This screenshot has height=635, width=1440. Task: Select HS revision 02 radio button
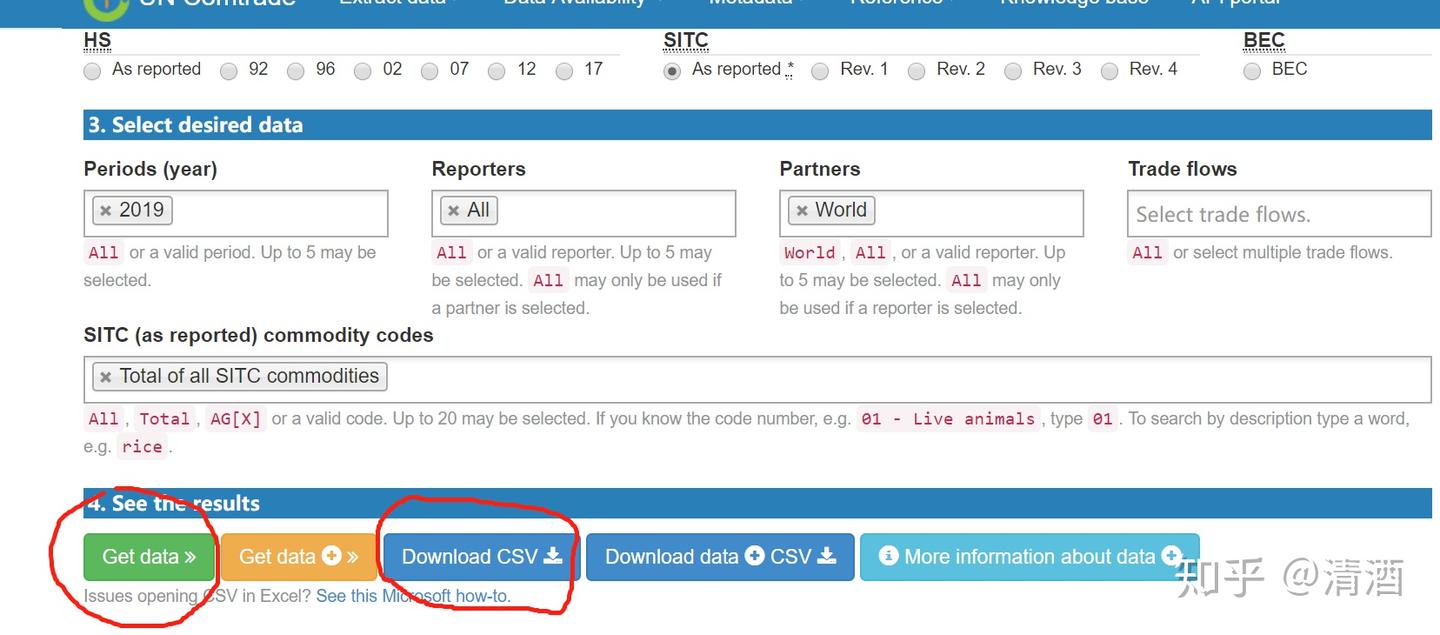(363, 71)
